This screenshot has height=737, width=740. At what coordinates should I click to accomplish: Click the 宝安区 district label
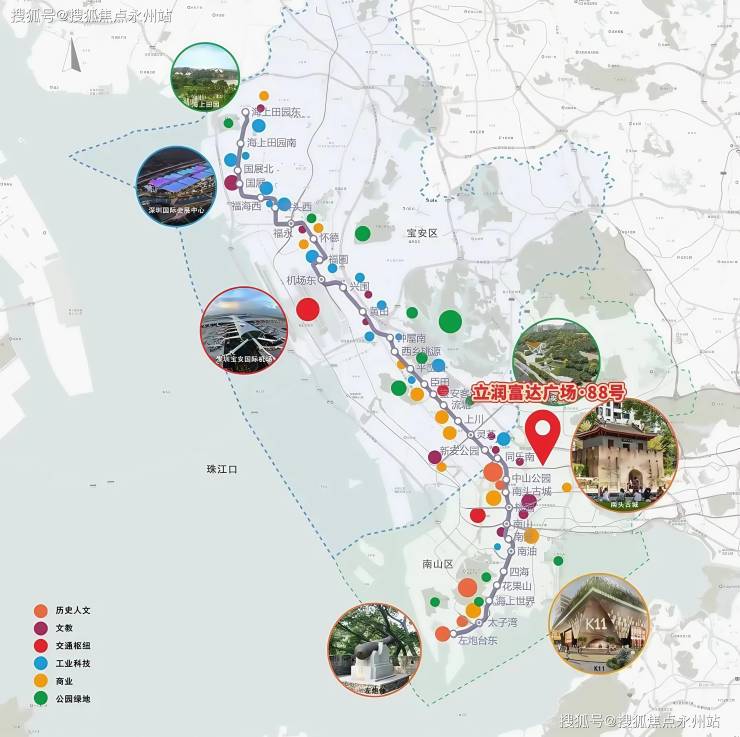422,233
